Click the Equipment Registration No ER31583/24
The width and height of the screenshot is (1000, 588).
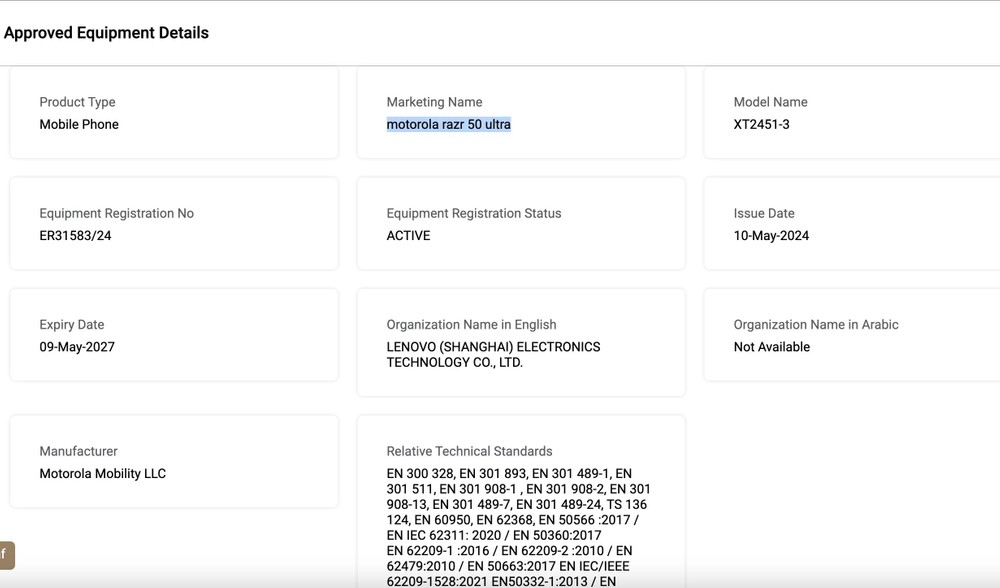[x=75, y=235]
